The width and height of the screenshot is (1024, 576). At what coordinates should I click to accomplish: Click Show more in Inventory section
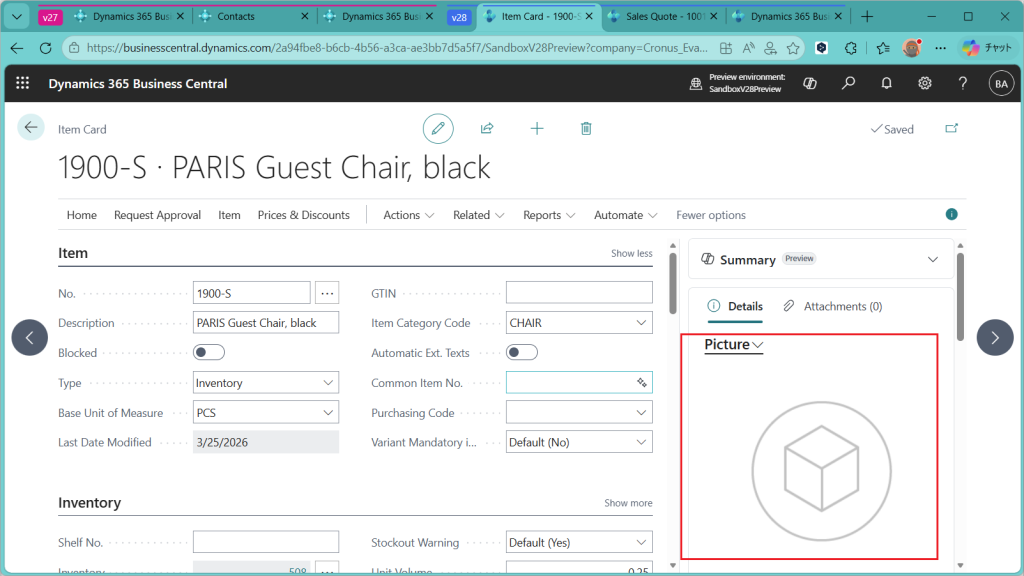tap(628, 503)
